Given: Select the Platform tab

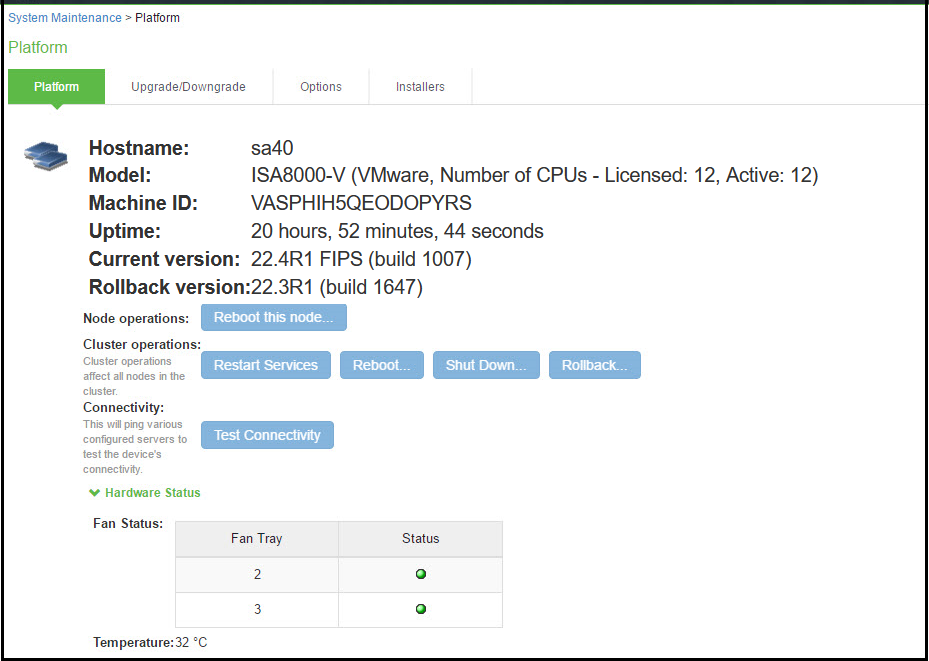Looking at the screenshot, I should (x=56, y=87).
